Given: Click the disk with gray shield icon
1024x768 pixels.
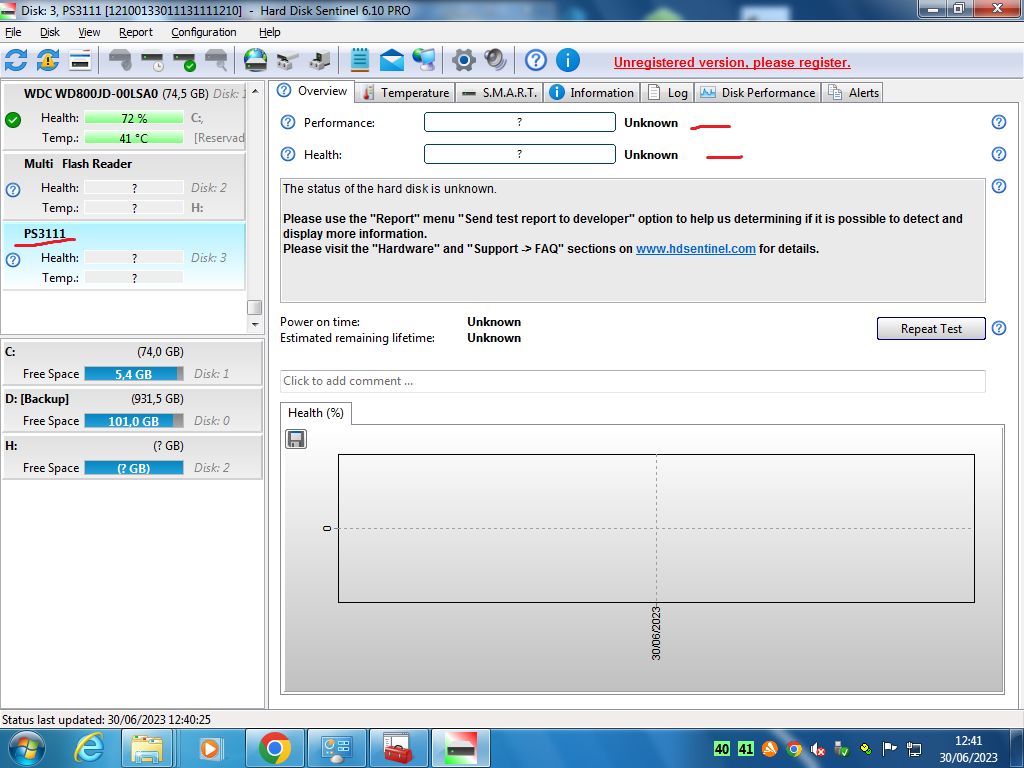Looking at the screenshot, I should click(x=120, y=60).
